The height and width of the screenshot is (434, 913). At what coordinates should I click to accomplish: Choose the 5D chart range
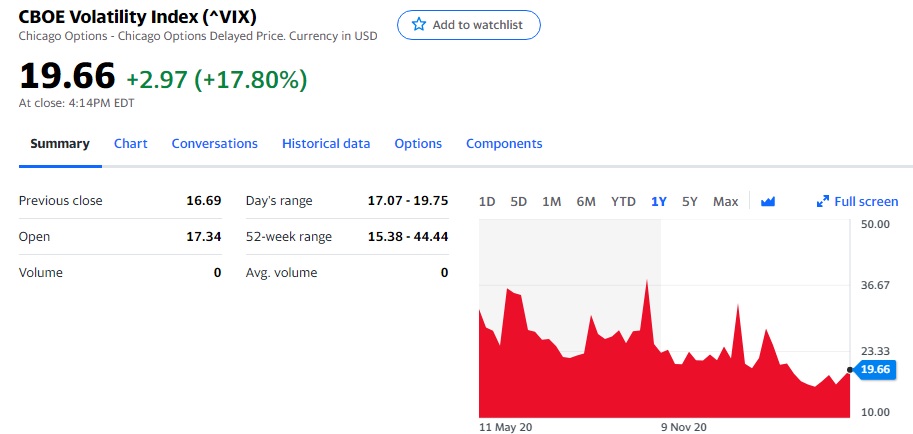518,201
